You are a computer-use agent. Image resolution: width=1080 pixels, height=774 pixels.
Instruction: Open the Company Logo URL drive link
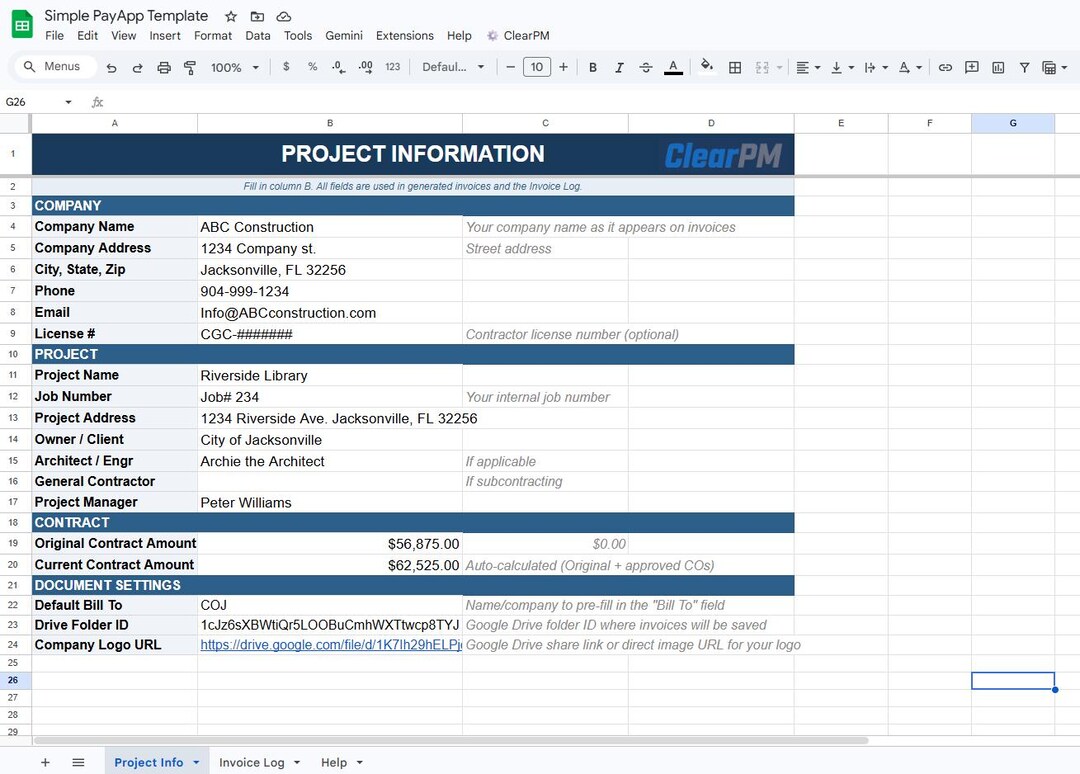[331, 645]
